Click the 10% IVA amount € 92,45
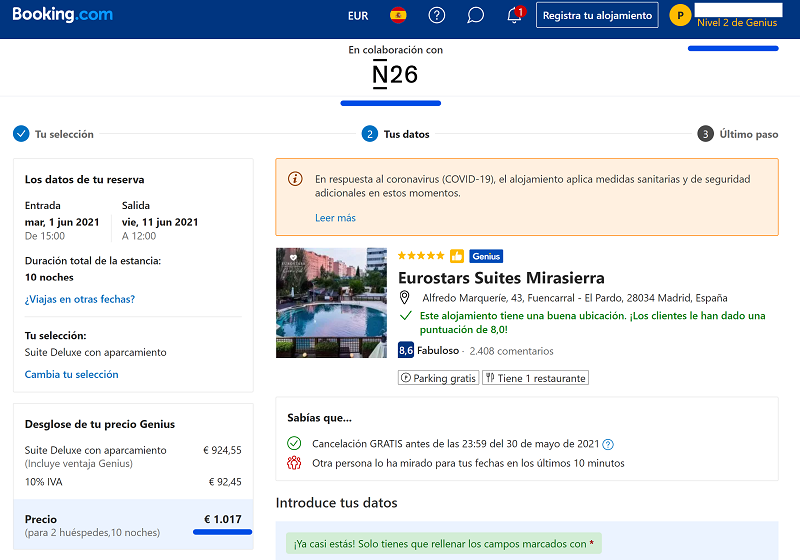Screen dimensions: 800x560 click(x=225, y=482)
